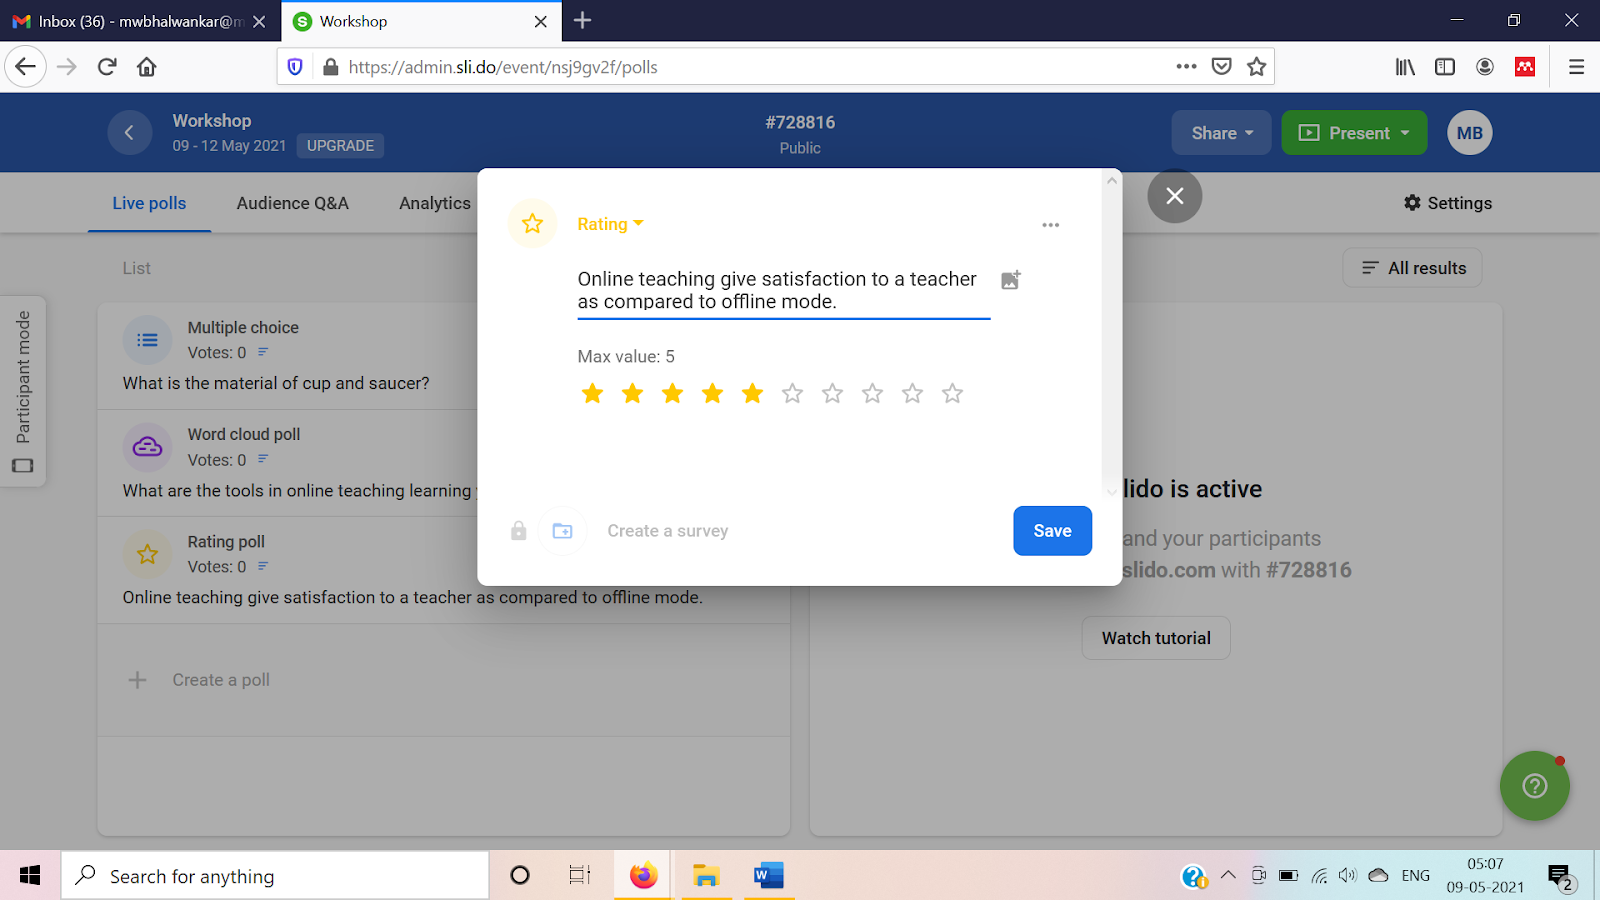Click the red extension icon in the toolbar
Viewport: 1600px width, 900px height.
click(x=1525, y=67)
